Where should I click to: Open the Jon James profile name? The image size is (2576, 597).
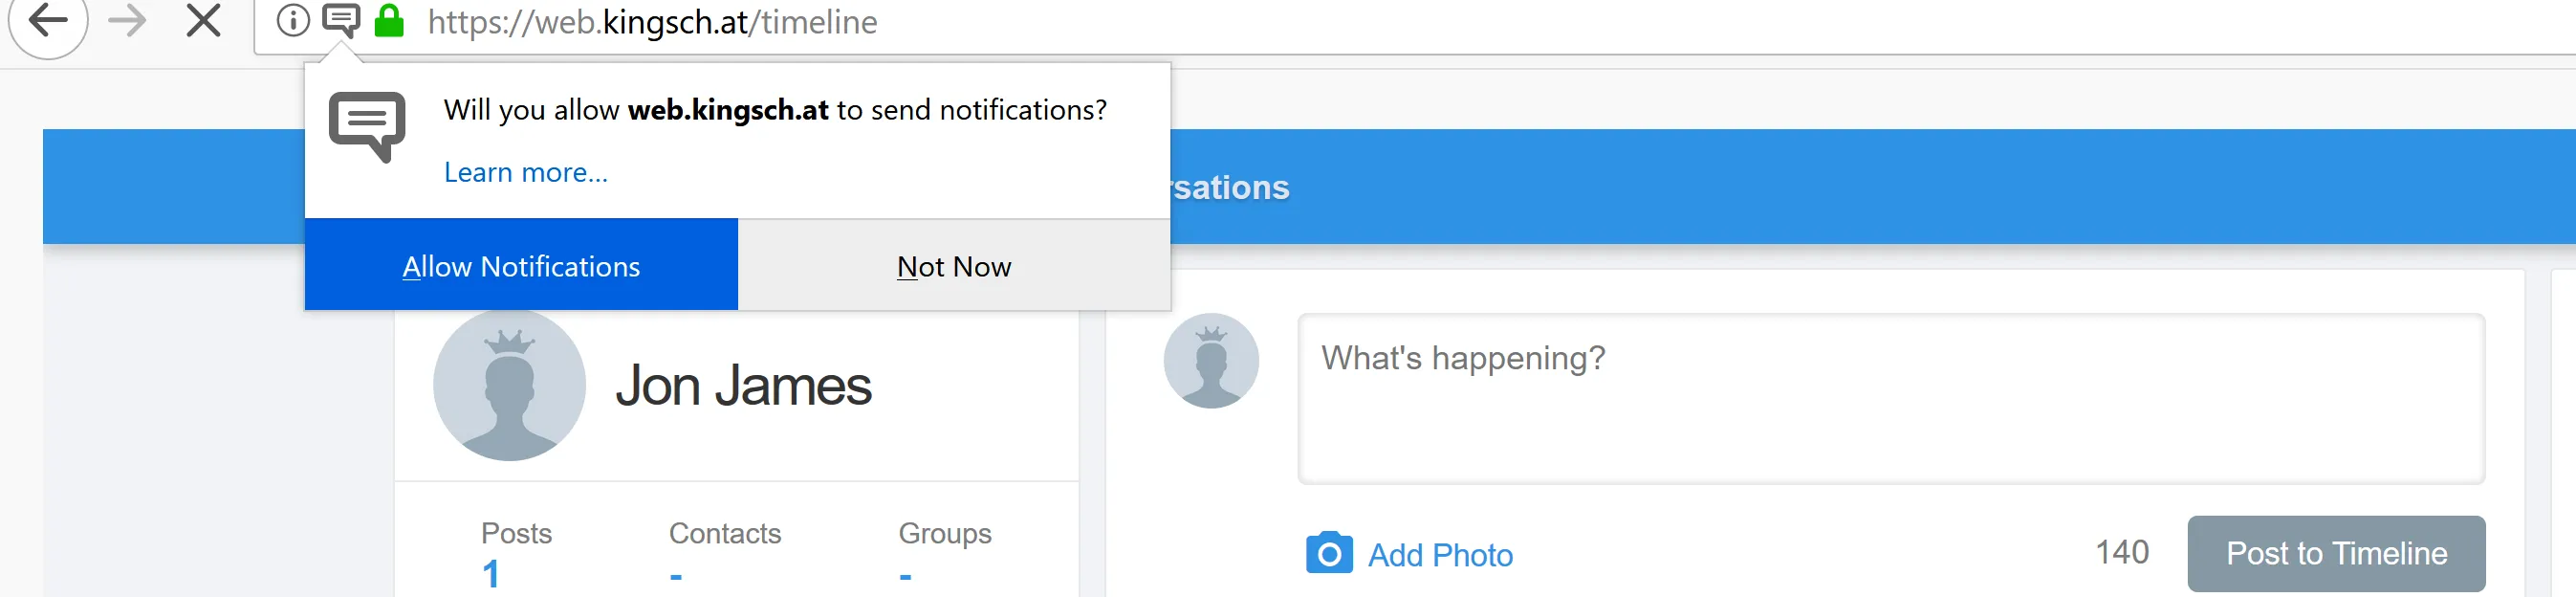(x=743, y=386)
